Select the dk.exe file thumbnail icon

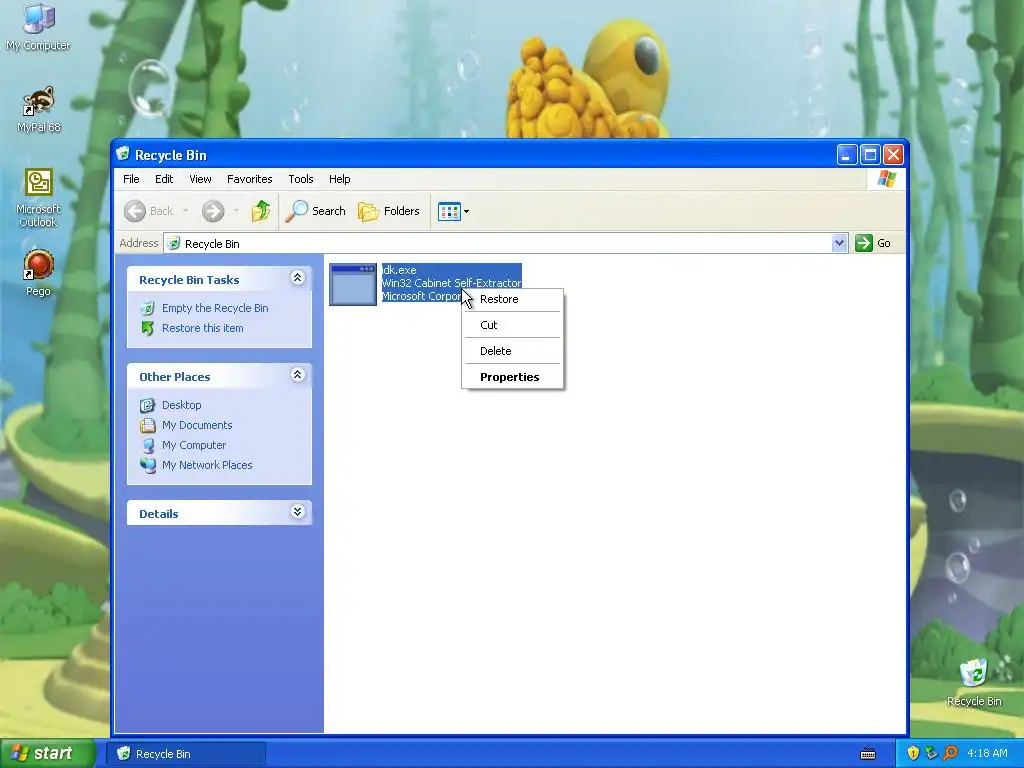tap(353, 284)
